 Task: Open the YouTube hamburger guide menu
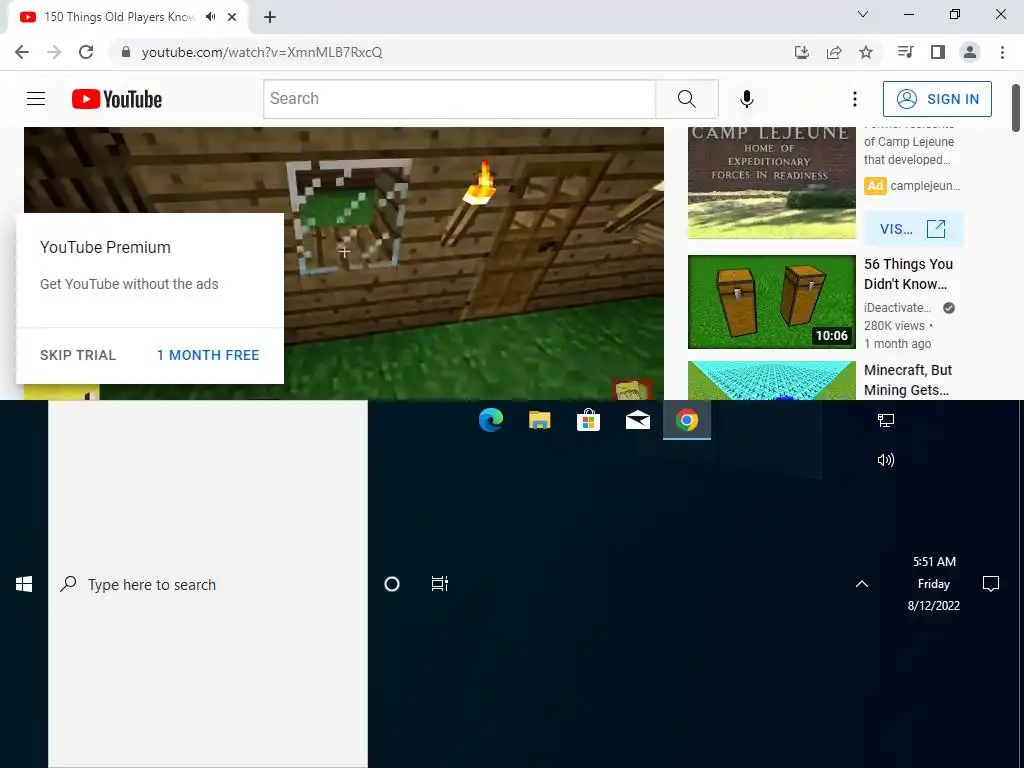(x=36, y=99)
